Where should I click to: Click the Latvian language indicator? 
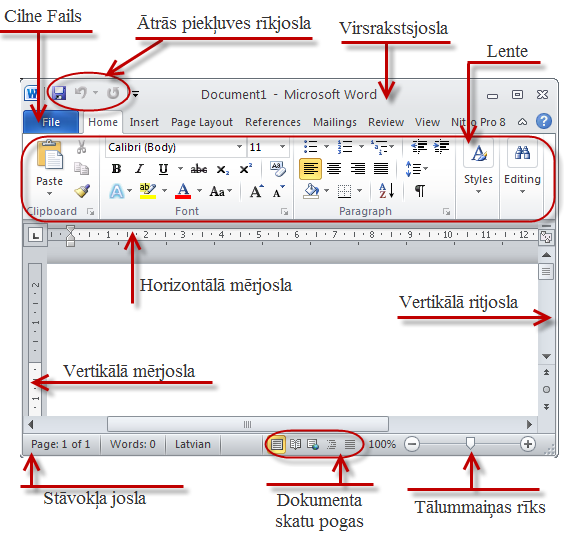pos(193,444)
